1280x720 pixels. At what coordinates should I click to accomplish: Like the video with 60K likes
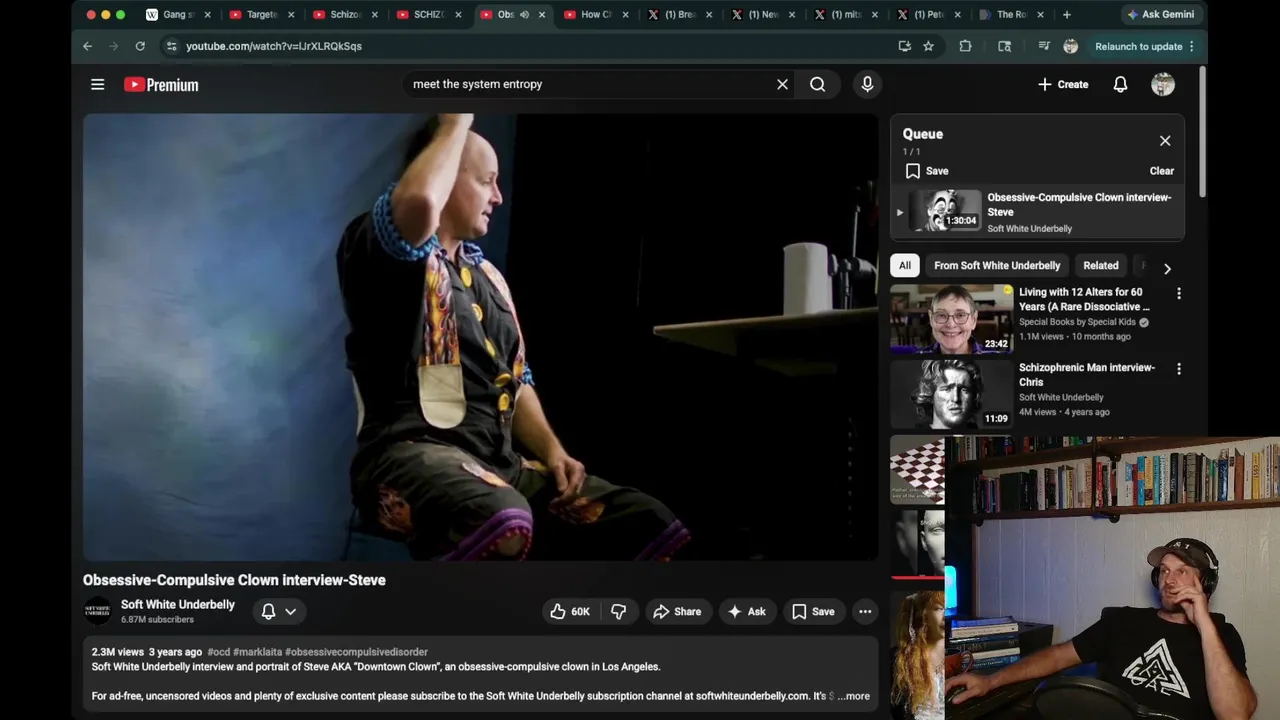(570, 612)
